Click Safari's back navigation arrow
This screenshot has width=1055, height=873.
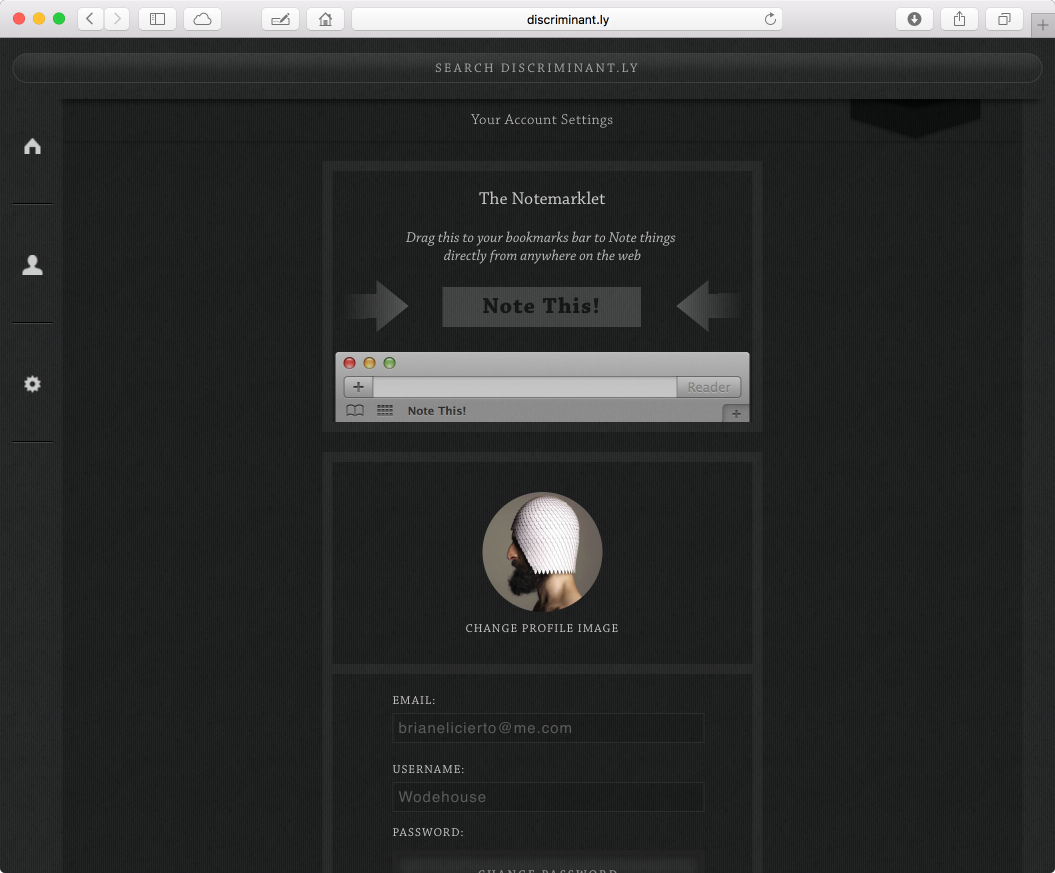point(90,19)
